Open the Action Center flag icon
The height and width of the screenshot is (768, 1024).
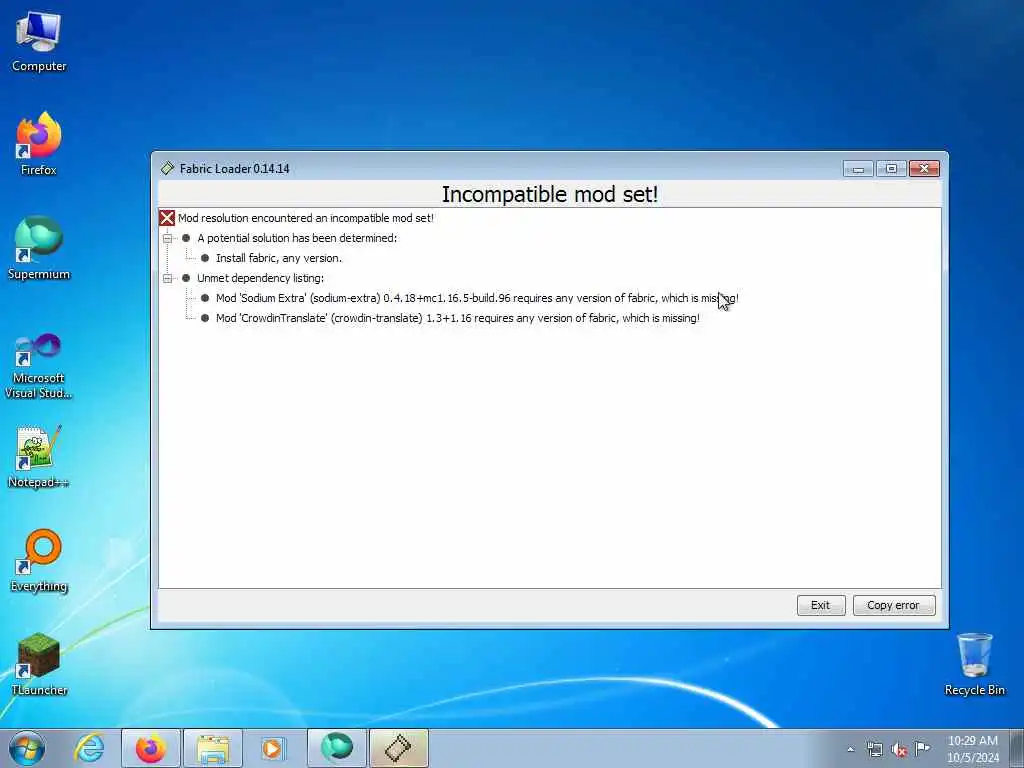pos(922,748)
